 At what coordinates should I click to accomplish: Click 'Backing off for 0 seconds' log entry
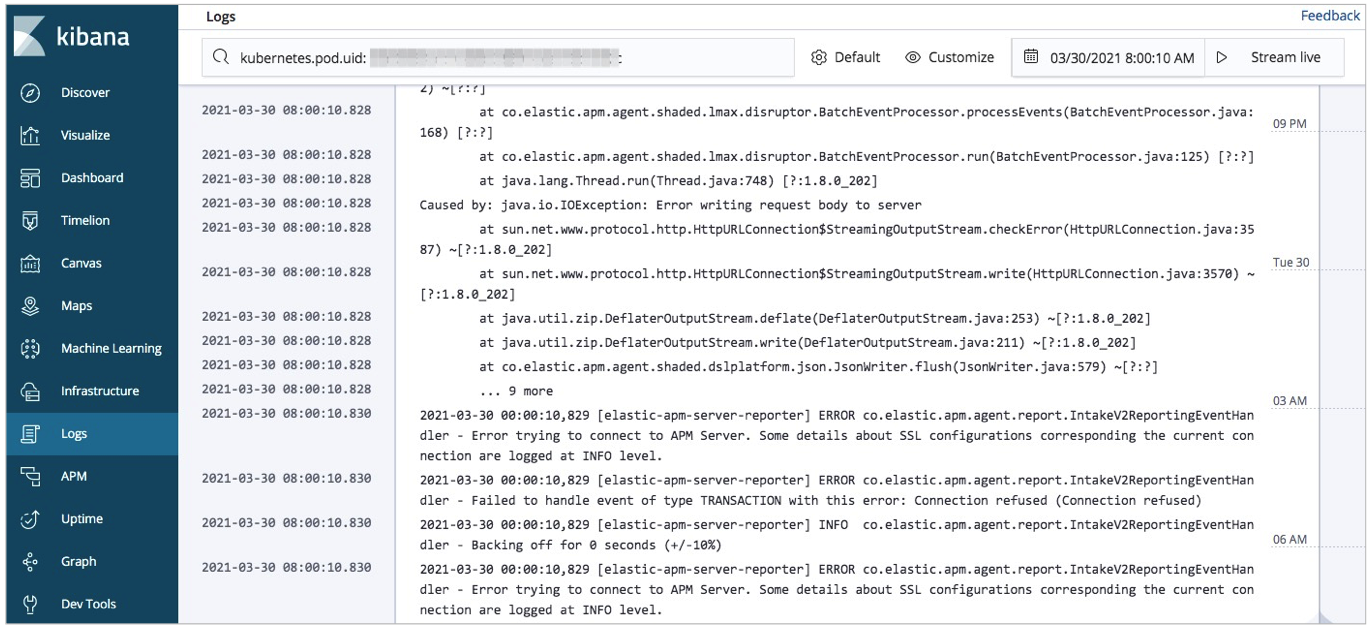tap(837, 535)
